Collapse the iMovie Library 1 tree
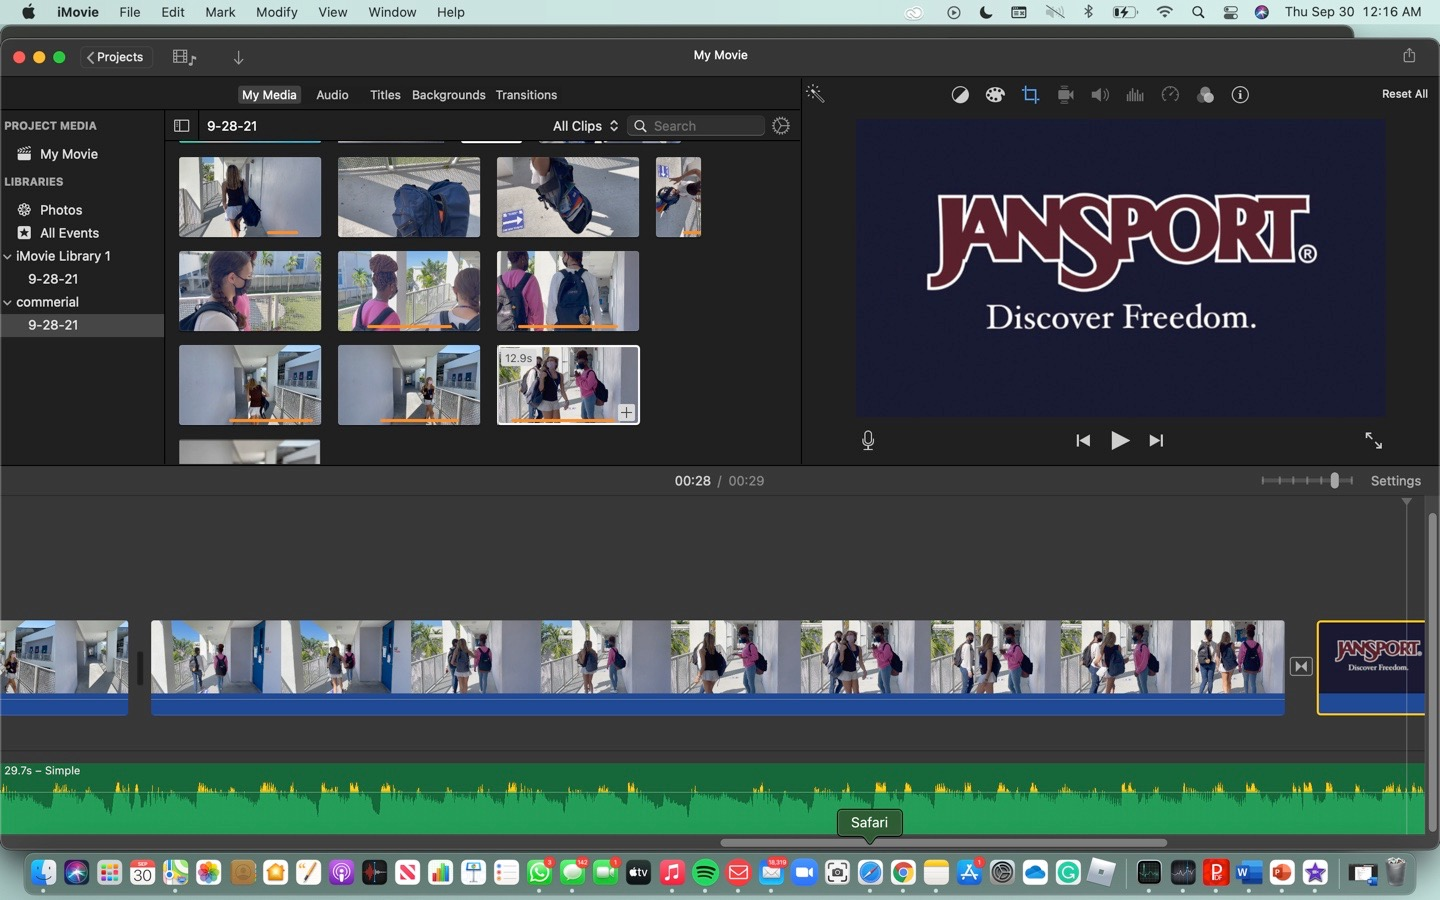The height and width of the screenshot is (900, 1440). (x=7, y=256)
